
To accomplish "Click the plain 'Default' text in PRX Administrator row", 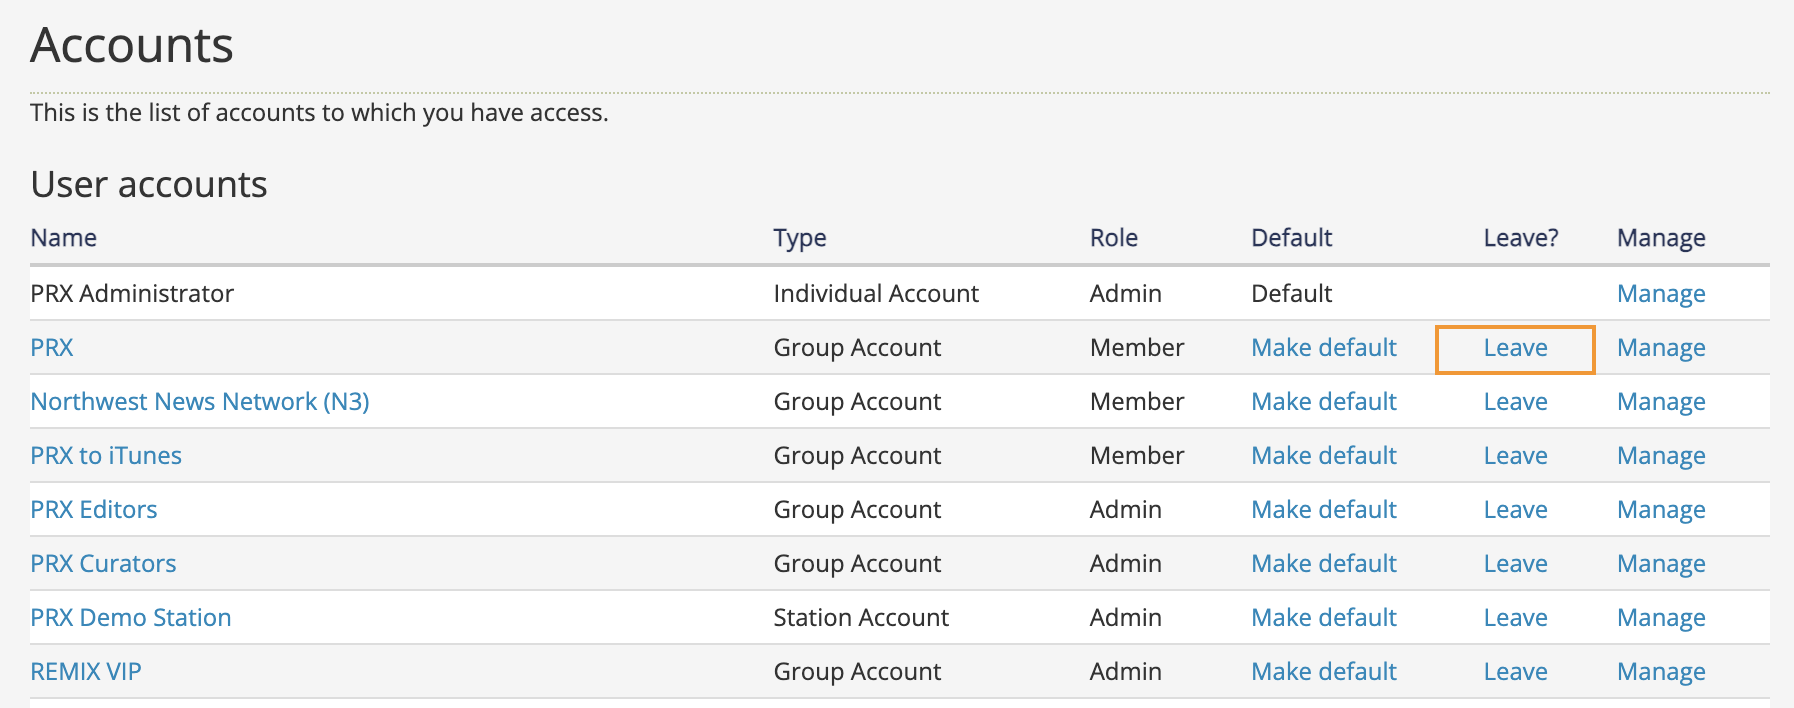I will (x=1292, y=293).
